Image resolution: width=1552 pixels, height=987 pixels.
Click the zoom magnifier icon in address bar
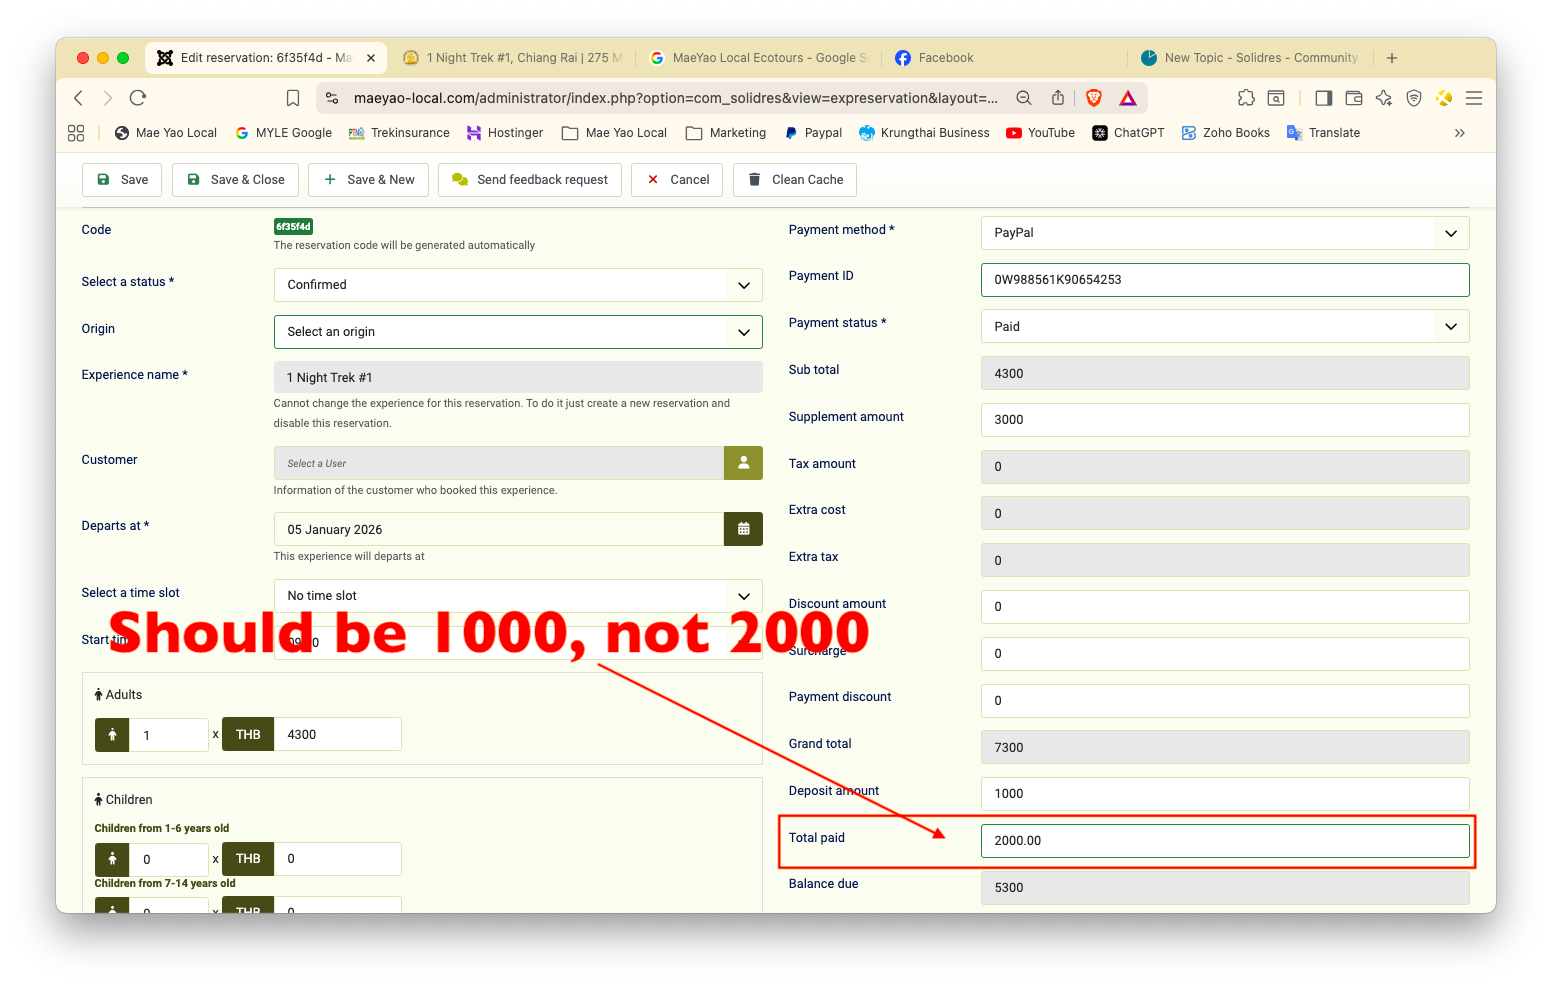pyautogui.click(x=1024, y=98)
